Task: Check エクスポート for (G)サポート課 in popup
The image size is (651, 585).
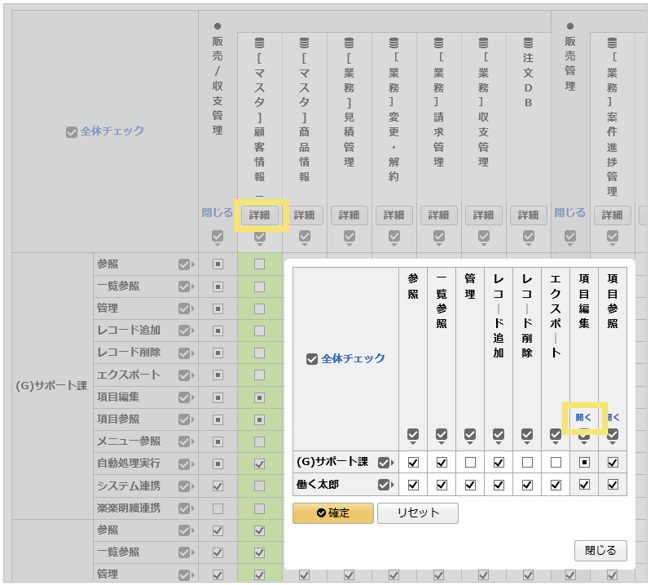Action: [x=556, y=462]
